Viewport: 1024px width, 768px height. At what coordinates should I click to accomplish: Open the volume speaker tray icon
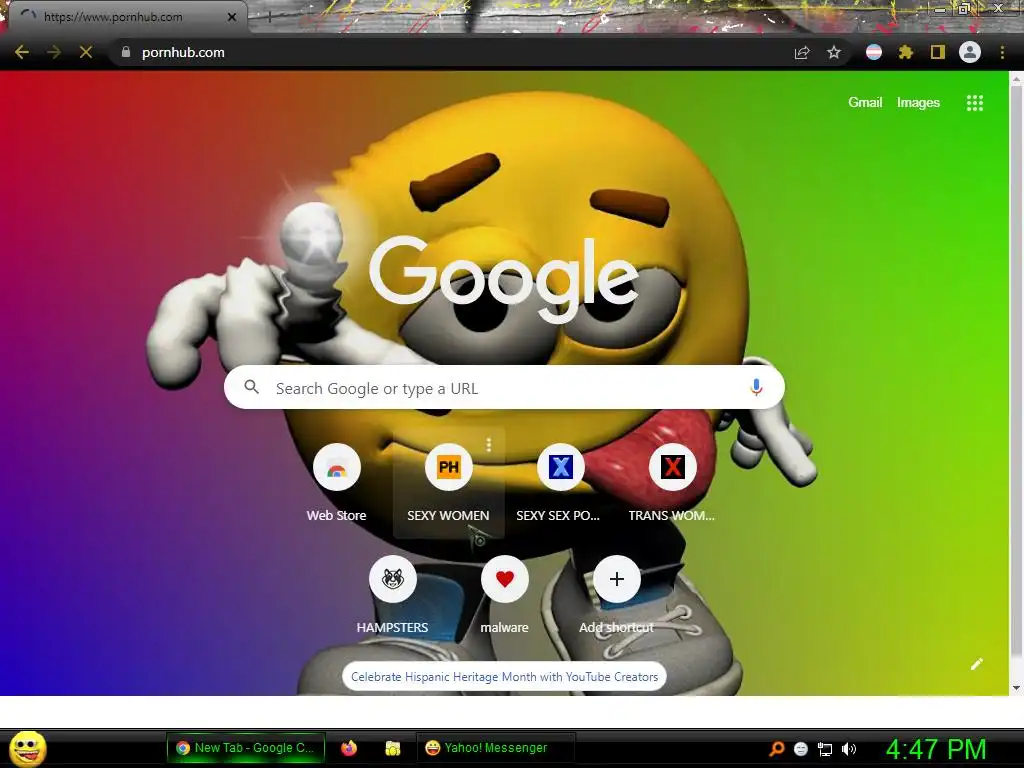click(x=849, y=748)
